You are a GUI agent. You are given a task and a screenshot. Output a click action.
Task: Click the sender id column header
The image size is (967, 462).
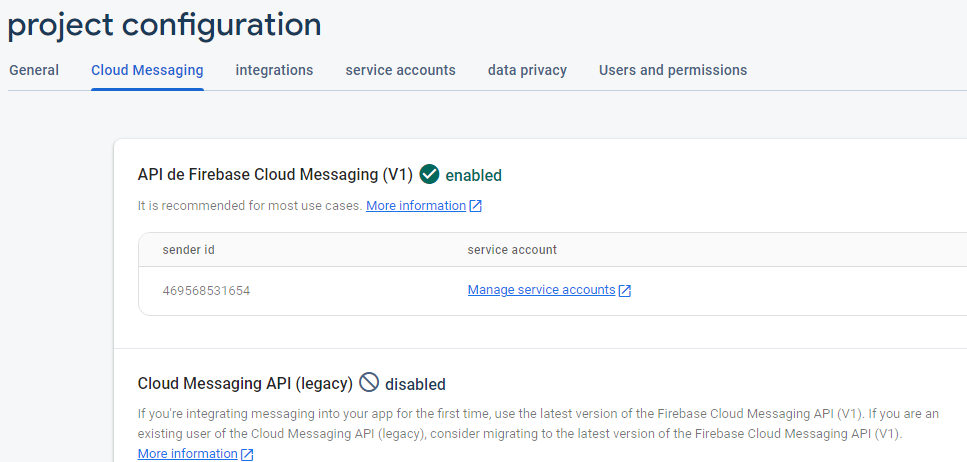point(188,249)
